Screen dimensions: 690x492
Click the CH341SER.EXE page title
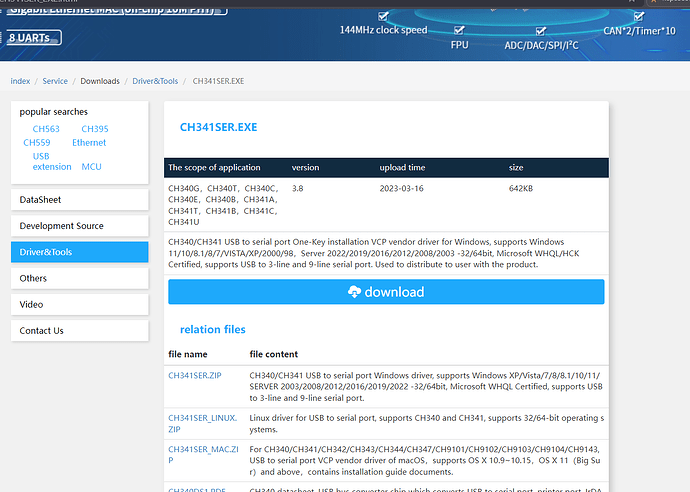(x=218, y=127)
